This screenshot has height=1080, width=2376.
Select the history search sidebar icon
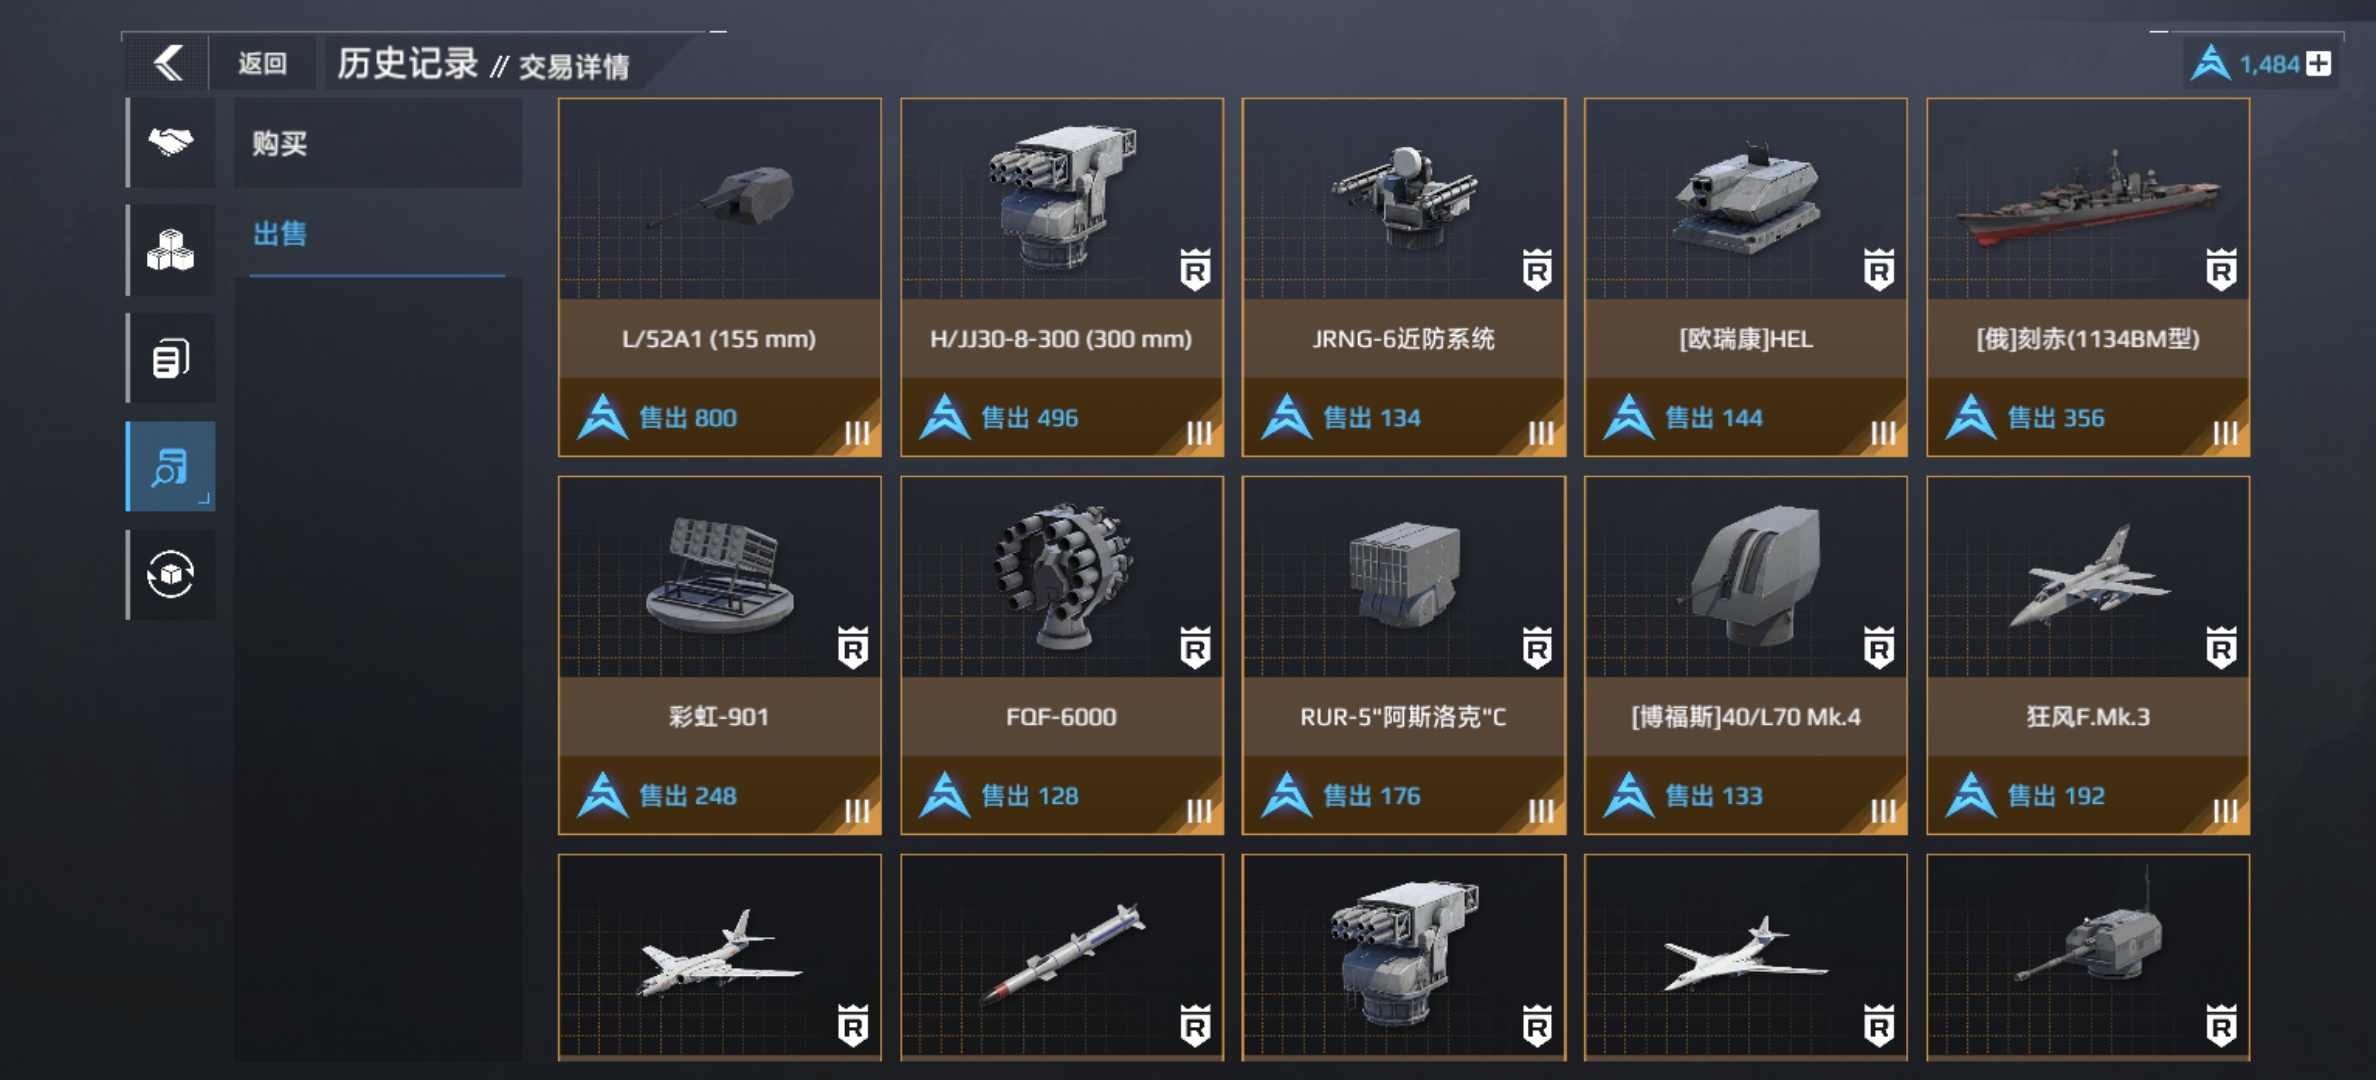171,467
